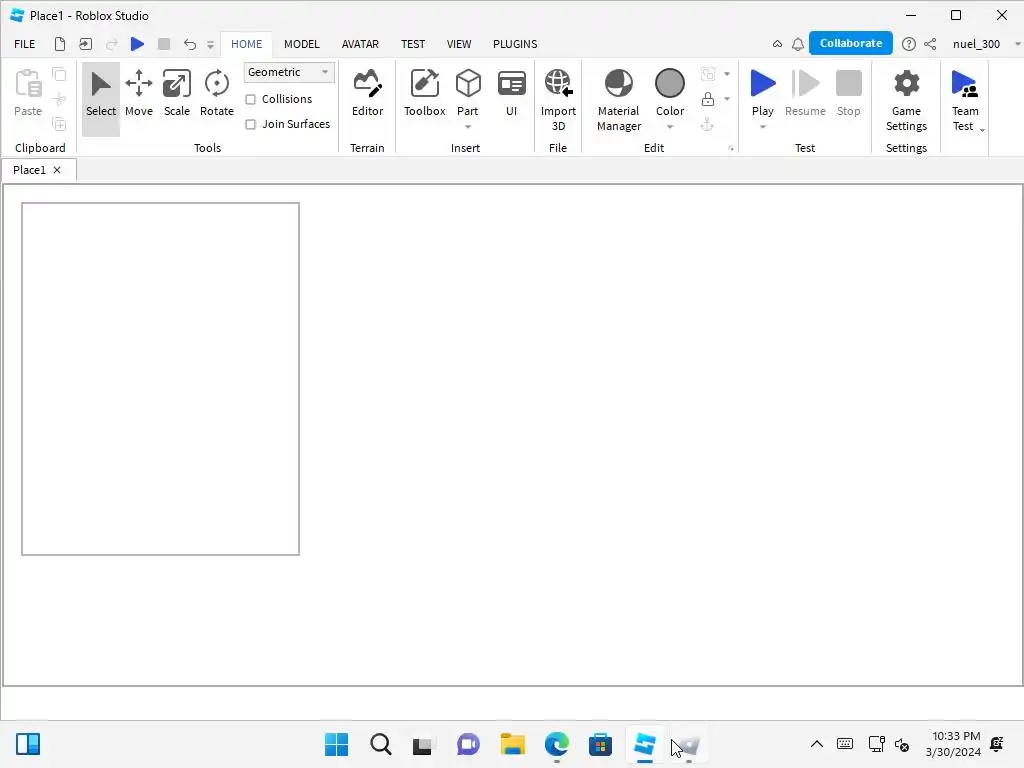Screen dimensions: 1024x768
Task: Click the Group icon in Edit section
Action: tap(707, 74)
